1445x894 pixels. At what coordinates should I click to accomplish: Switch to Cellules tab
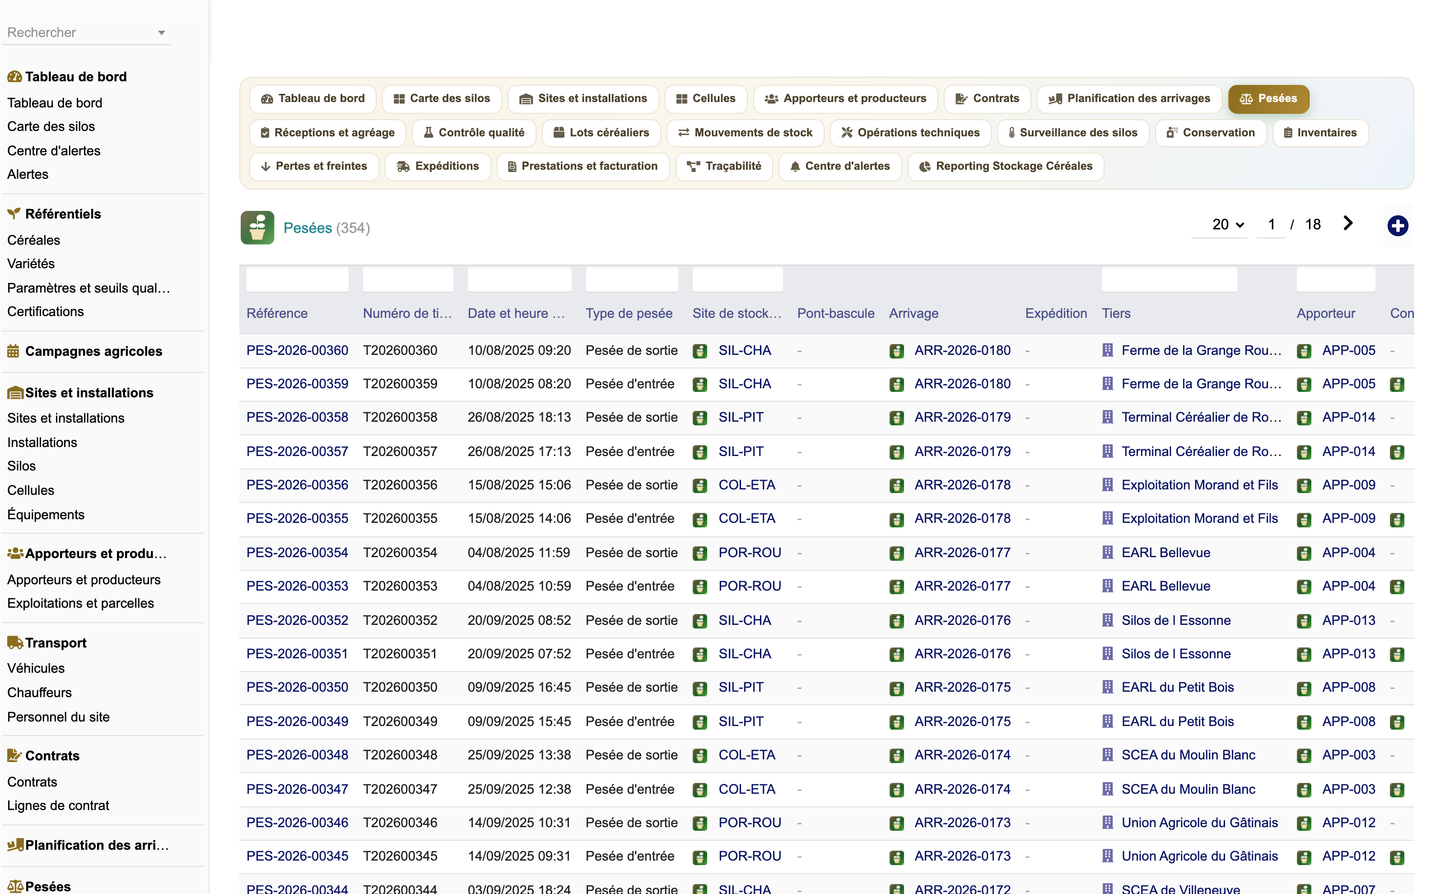pyautogui.click(x=705, y=99)
